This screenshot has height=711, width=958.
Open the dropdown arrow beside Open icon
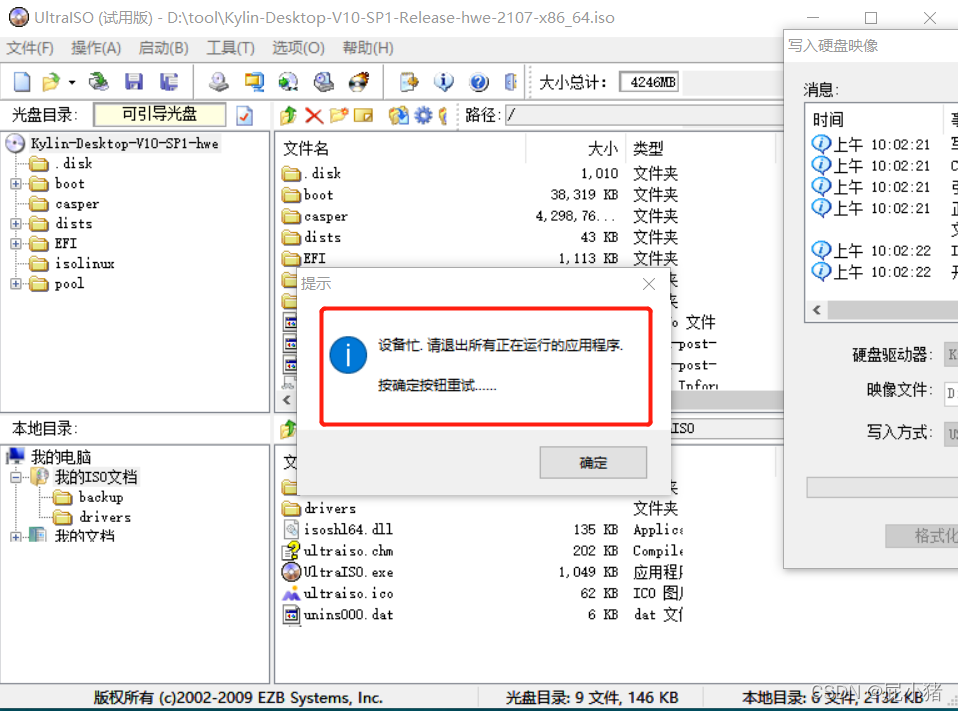coord(71,82)
